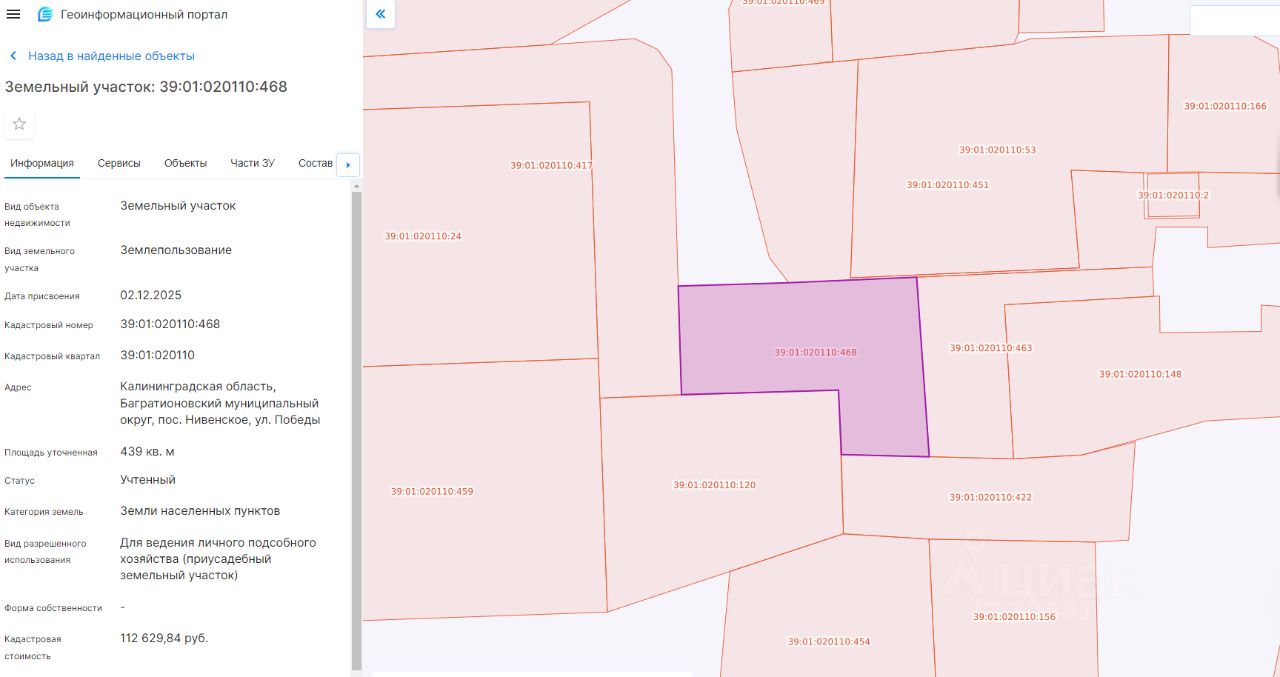
Task: Select parcel 39:01:020110:156 on the map
Action: pyautogui.click(x=1014, y=617)
